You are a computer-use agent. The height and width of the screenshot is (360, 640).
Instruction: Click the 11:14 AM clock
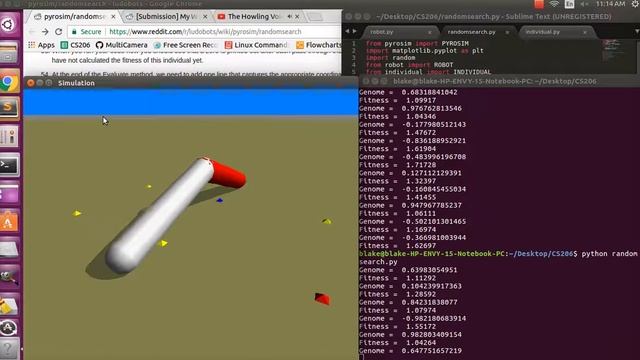610,4
